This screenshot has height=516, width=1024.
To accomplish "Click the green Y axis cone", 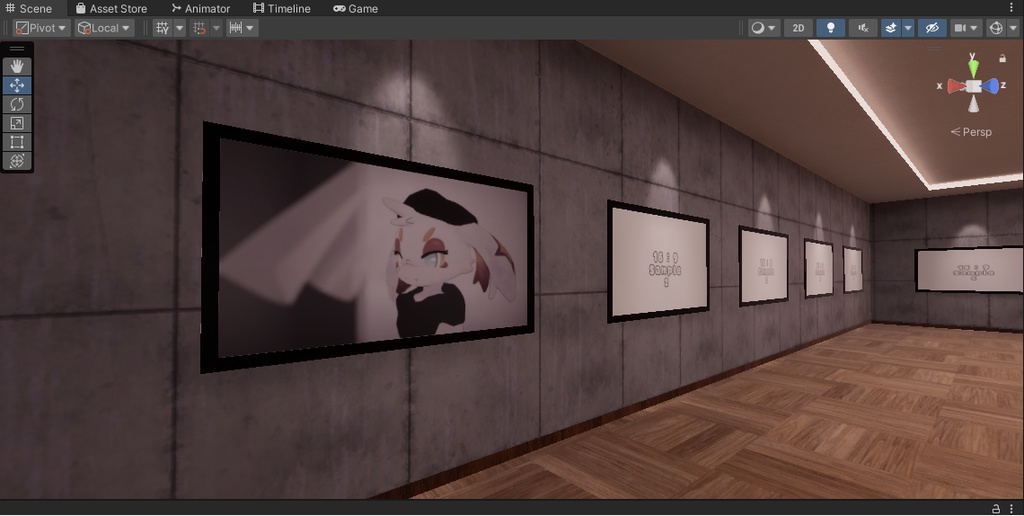I will click(973, 68).
